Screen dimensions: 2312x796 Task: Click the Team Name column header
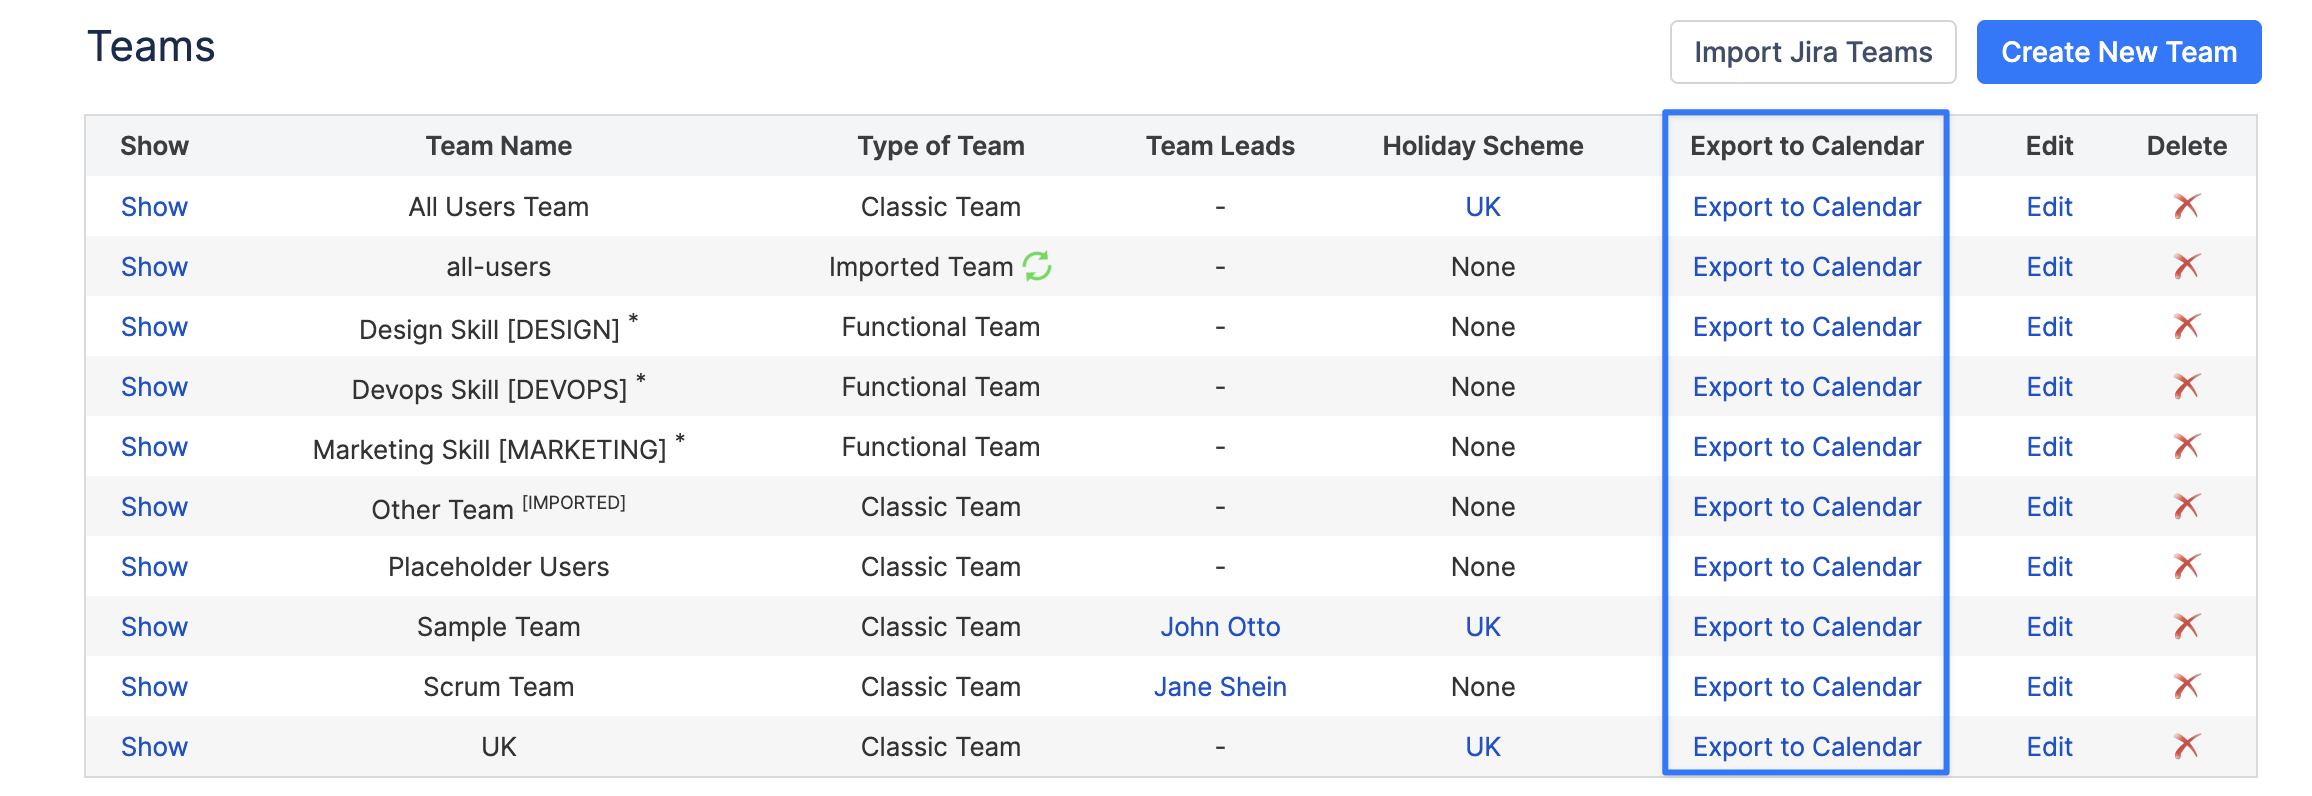pyautogui.click(x=499, y=146)
